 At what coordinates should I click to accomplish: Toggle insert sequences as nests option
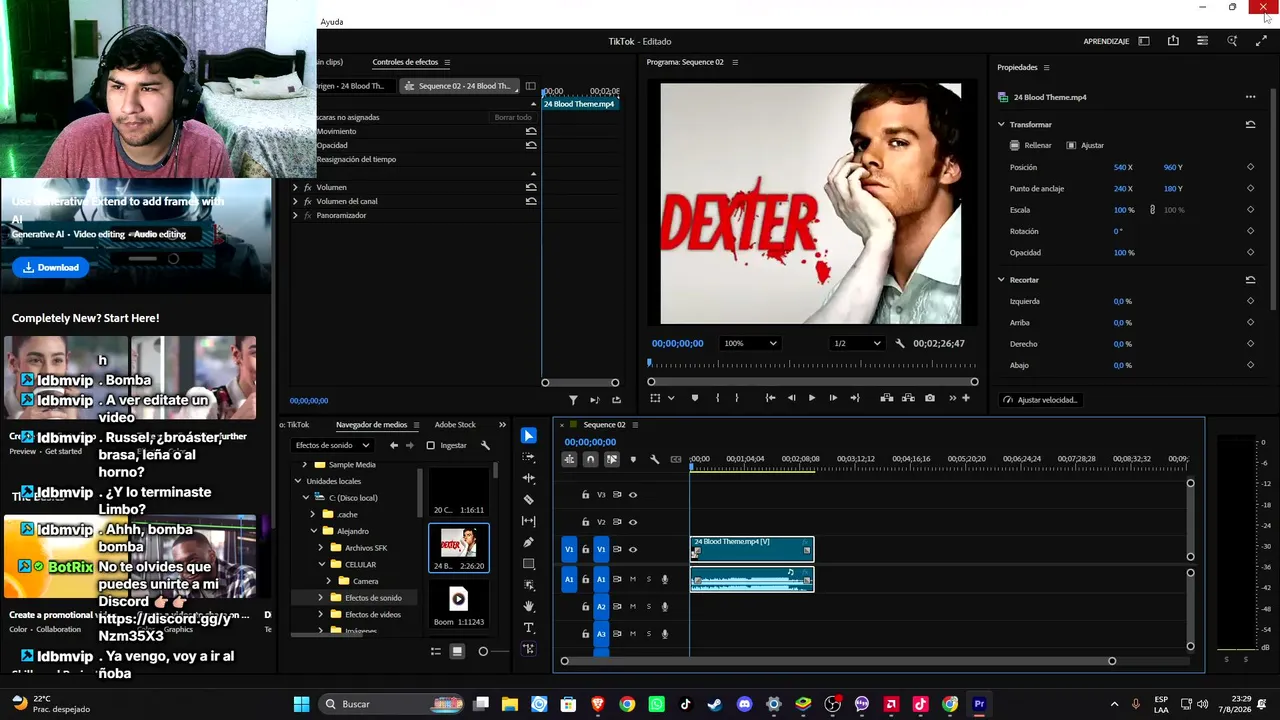(x=569, y=459)
